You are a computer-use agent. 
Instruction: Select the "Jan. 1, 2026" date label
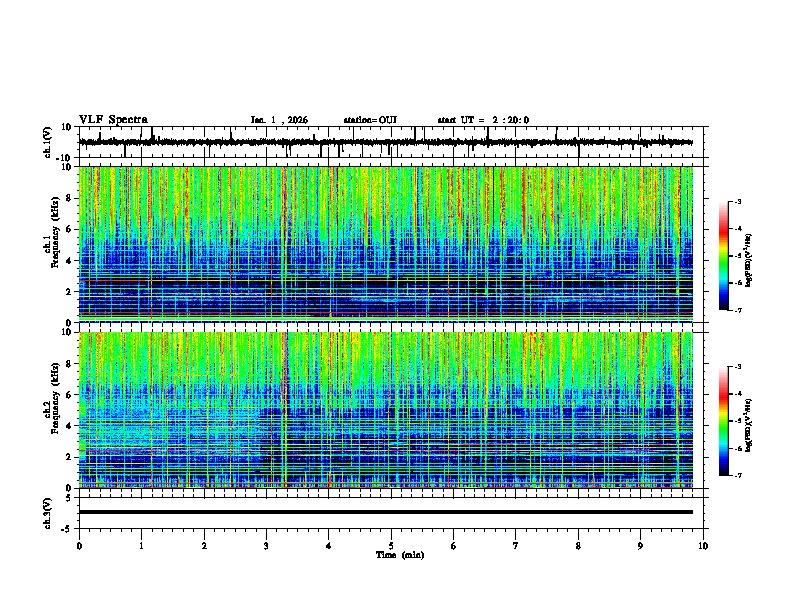click(279, 120)
